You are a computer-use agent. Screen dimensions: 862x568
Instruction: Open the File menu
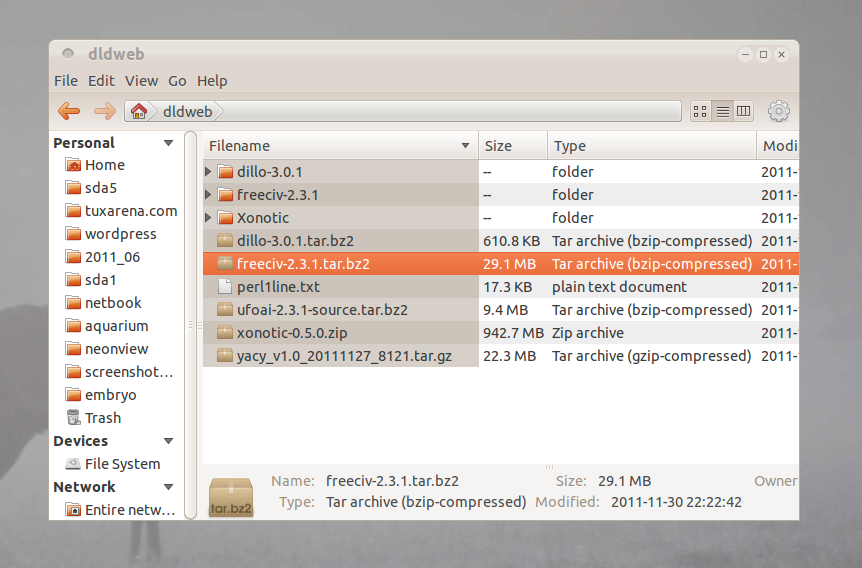pos(65,81)
